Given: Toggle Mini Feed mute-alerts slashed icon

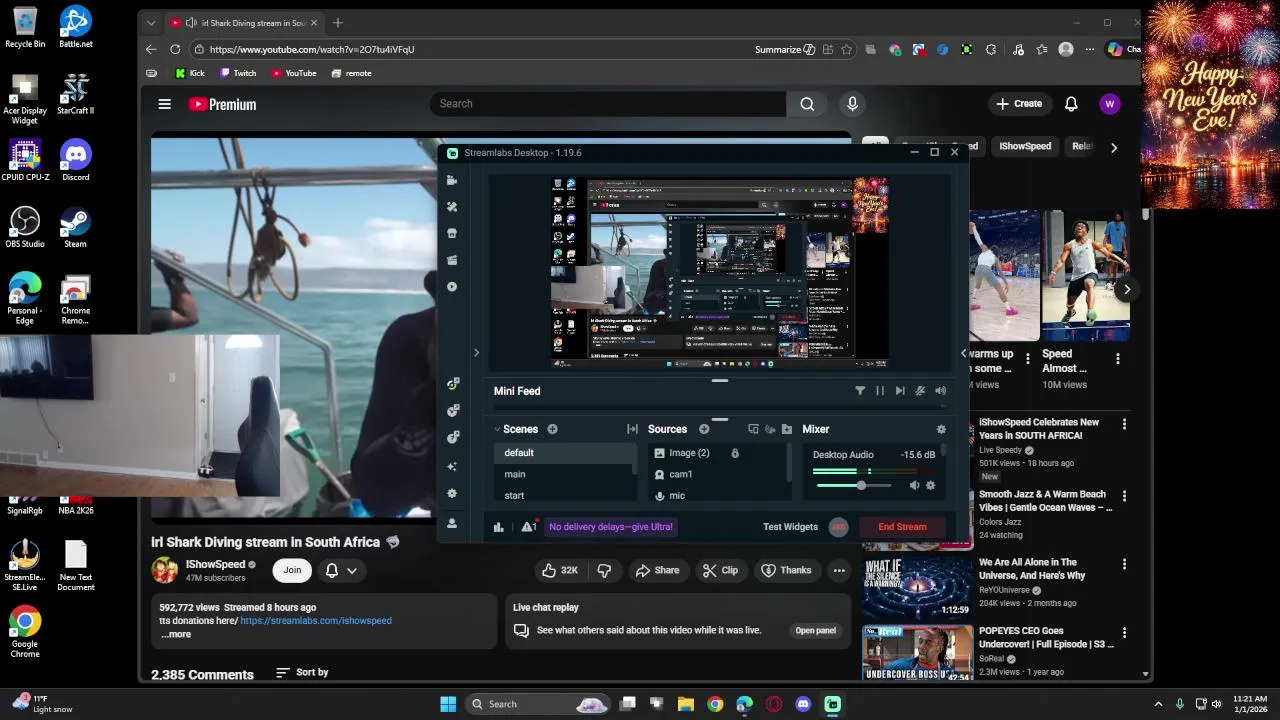Looking at the screenshot, I should point(920,391).
